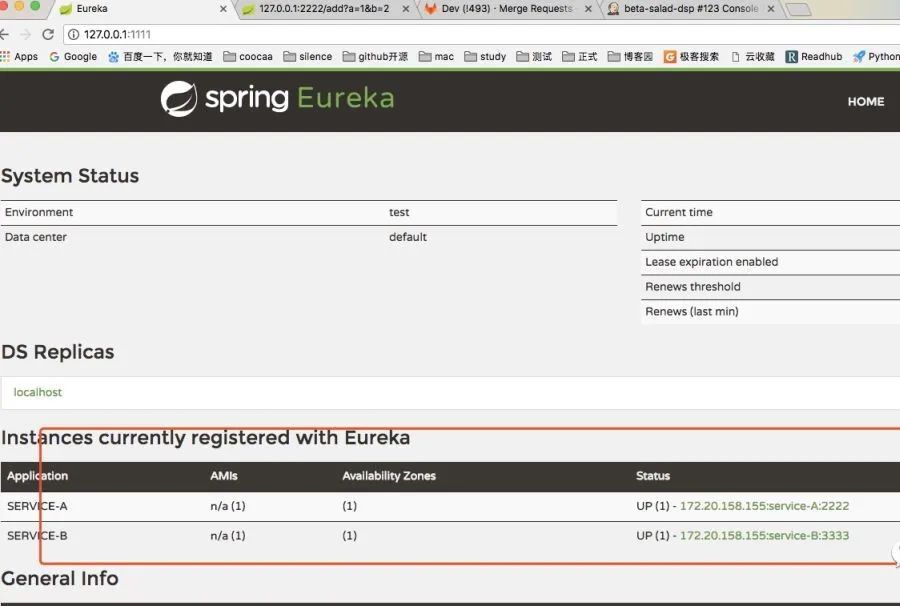
Task: Open the Readhub bookmark
Action: (814, 56)
